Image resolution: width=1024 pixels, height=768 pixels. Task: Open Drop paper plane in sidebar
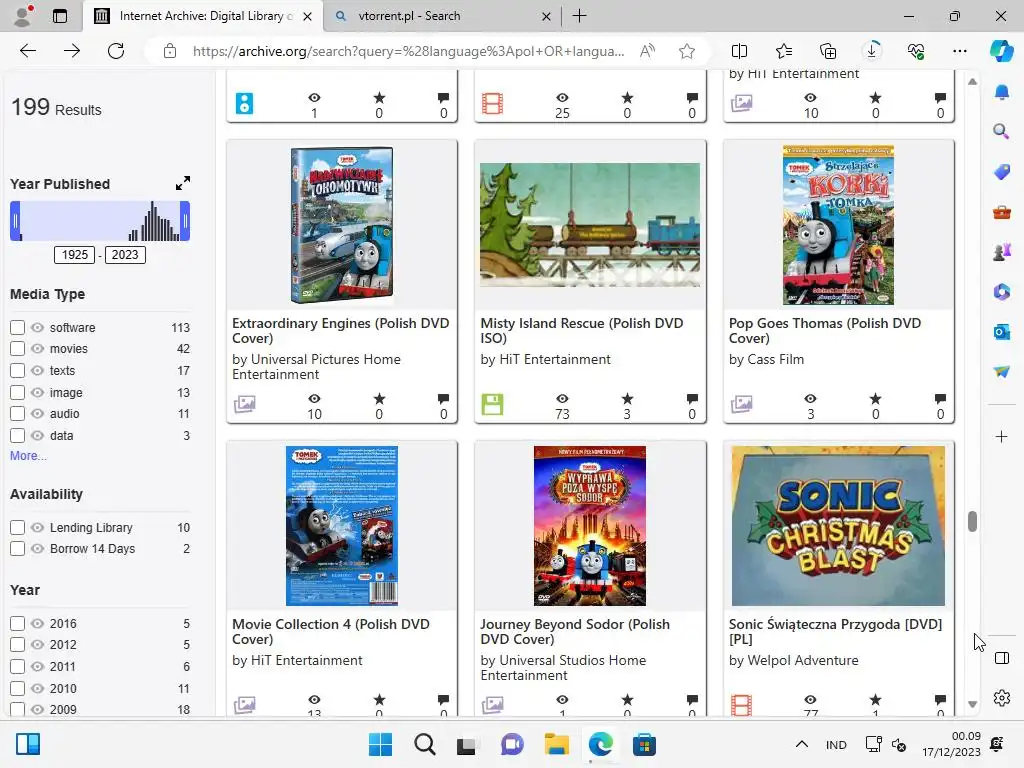1001,372
